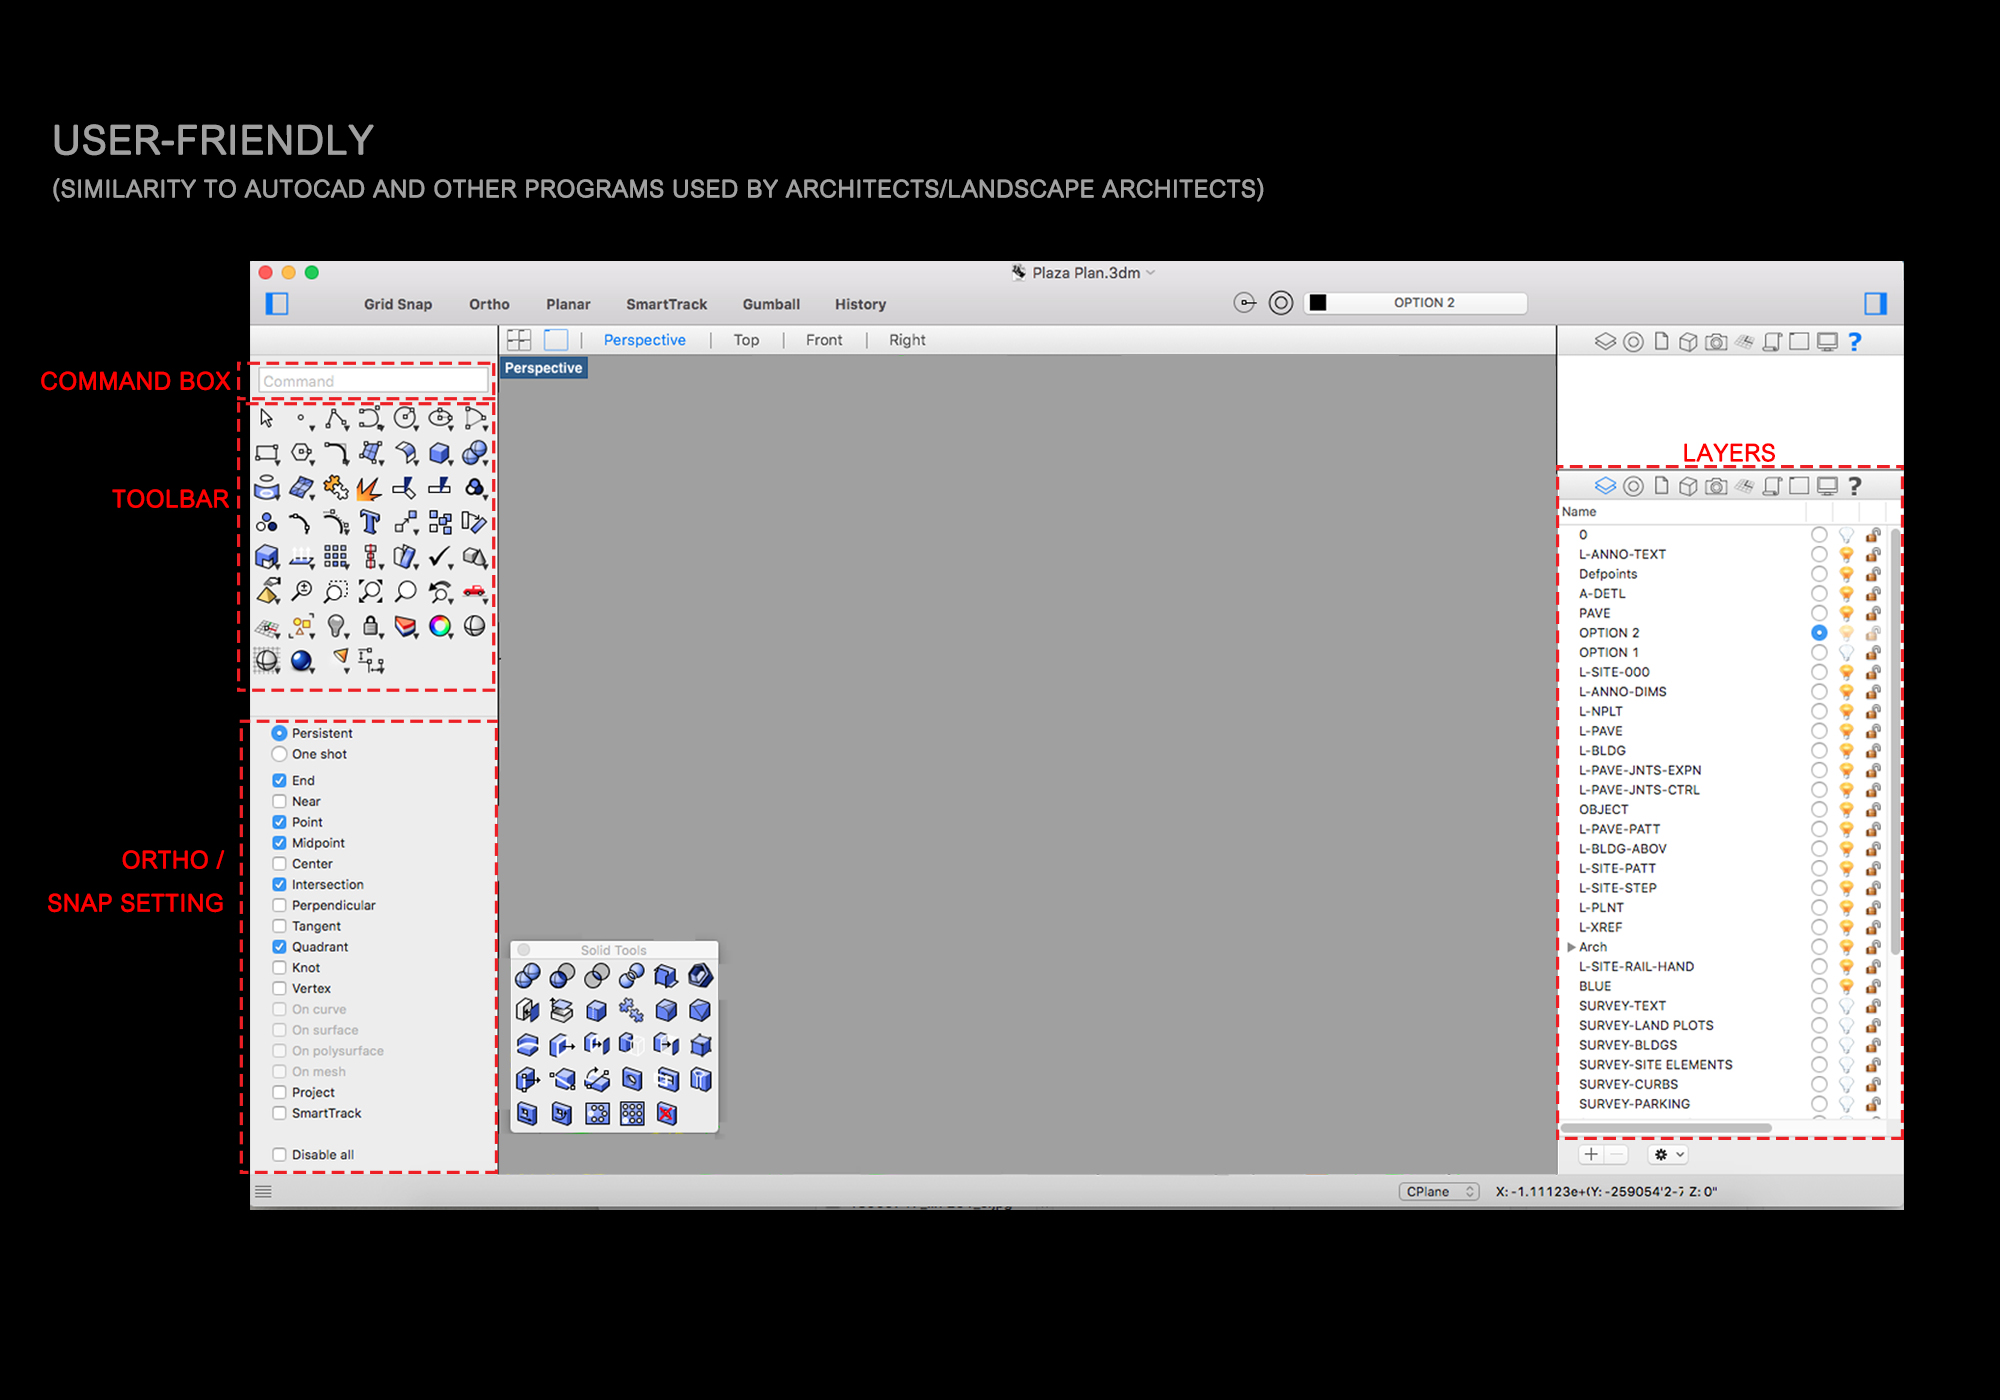This screenshot has width=2000, height=1400.
Task: Click the Explode tool icon
Action: coord(369,488)
